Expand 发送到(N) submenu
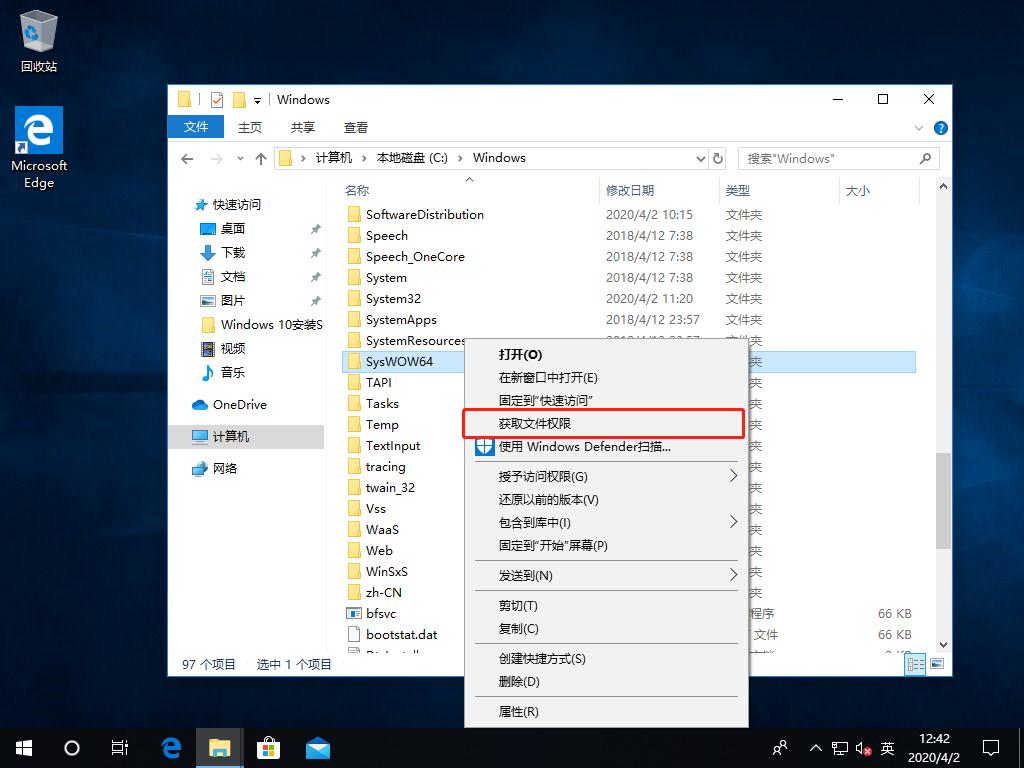The height and width of the screenshot is (768, 1024). 606,575
